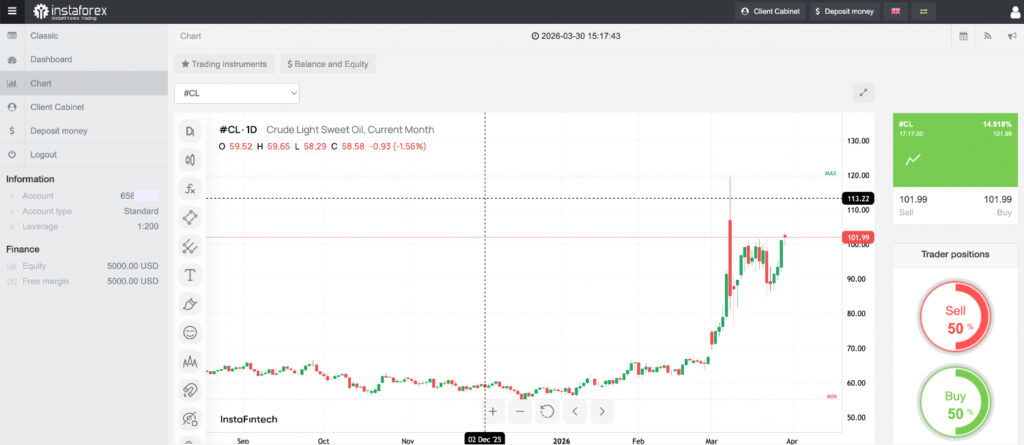Click the Leverage 1:200 value

pyautogui.click(x=146, y=226)
